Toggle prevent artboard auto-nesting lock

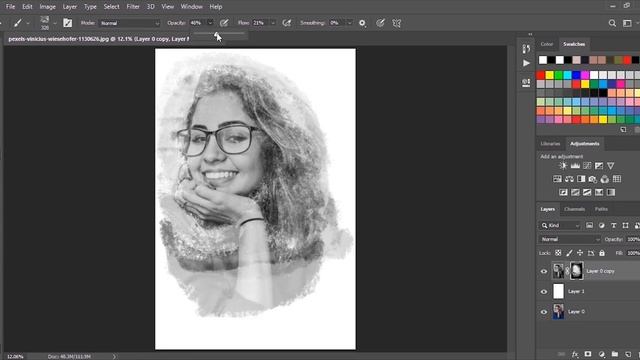591,253
